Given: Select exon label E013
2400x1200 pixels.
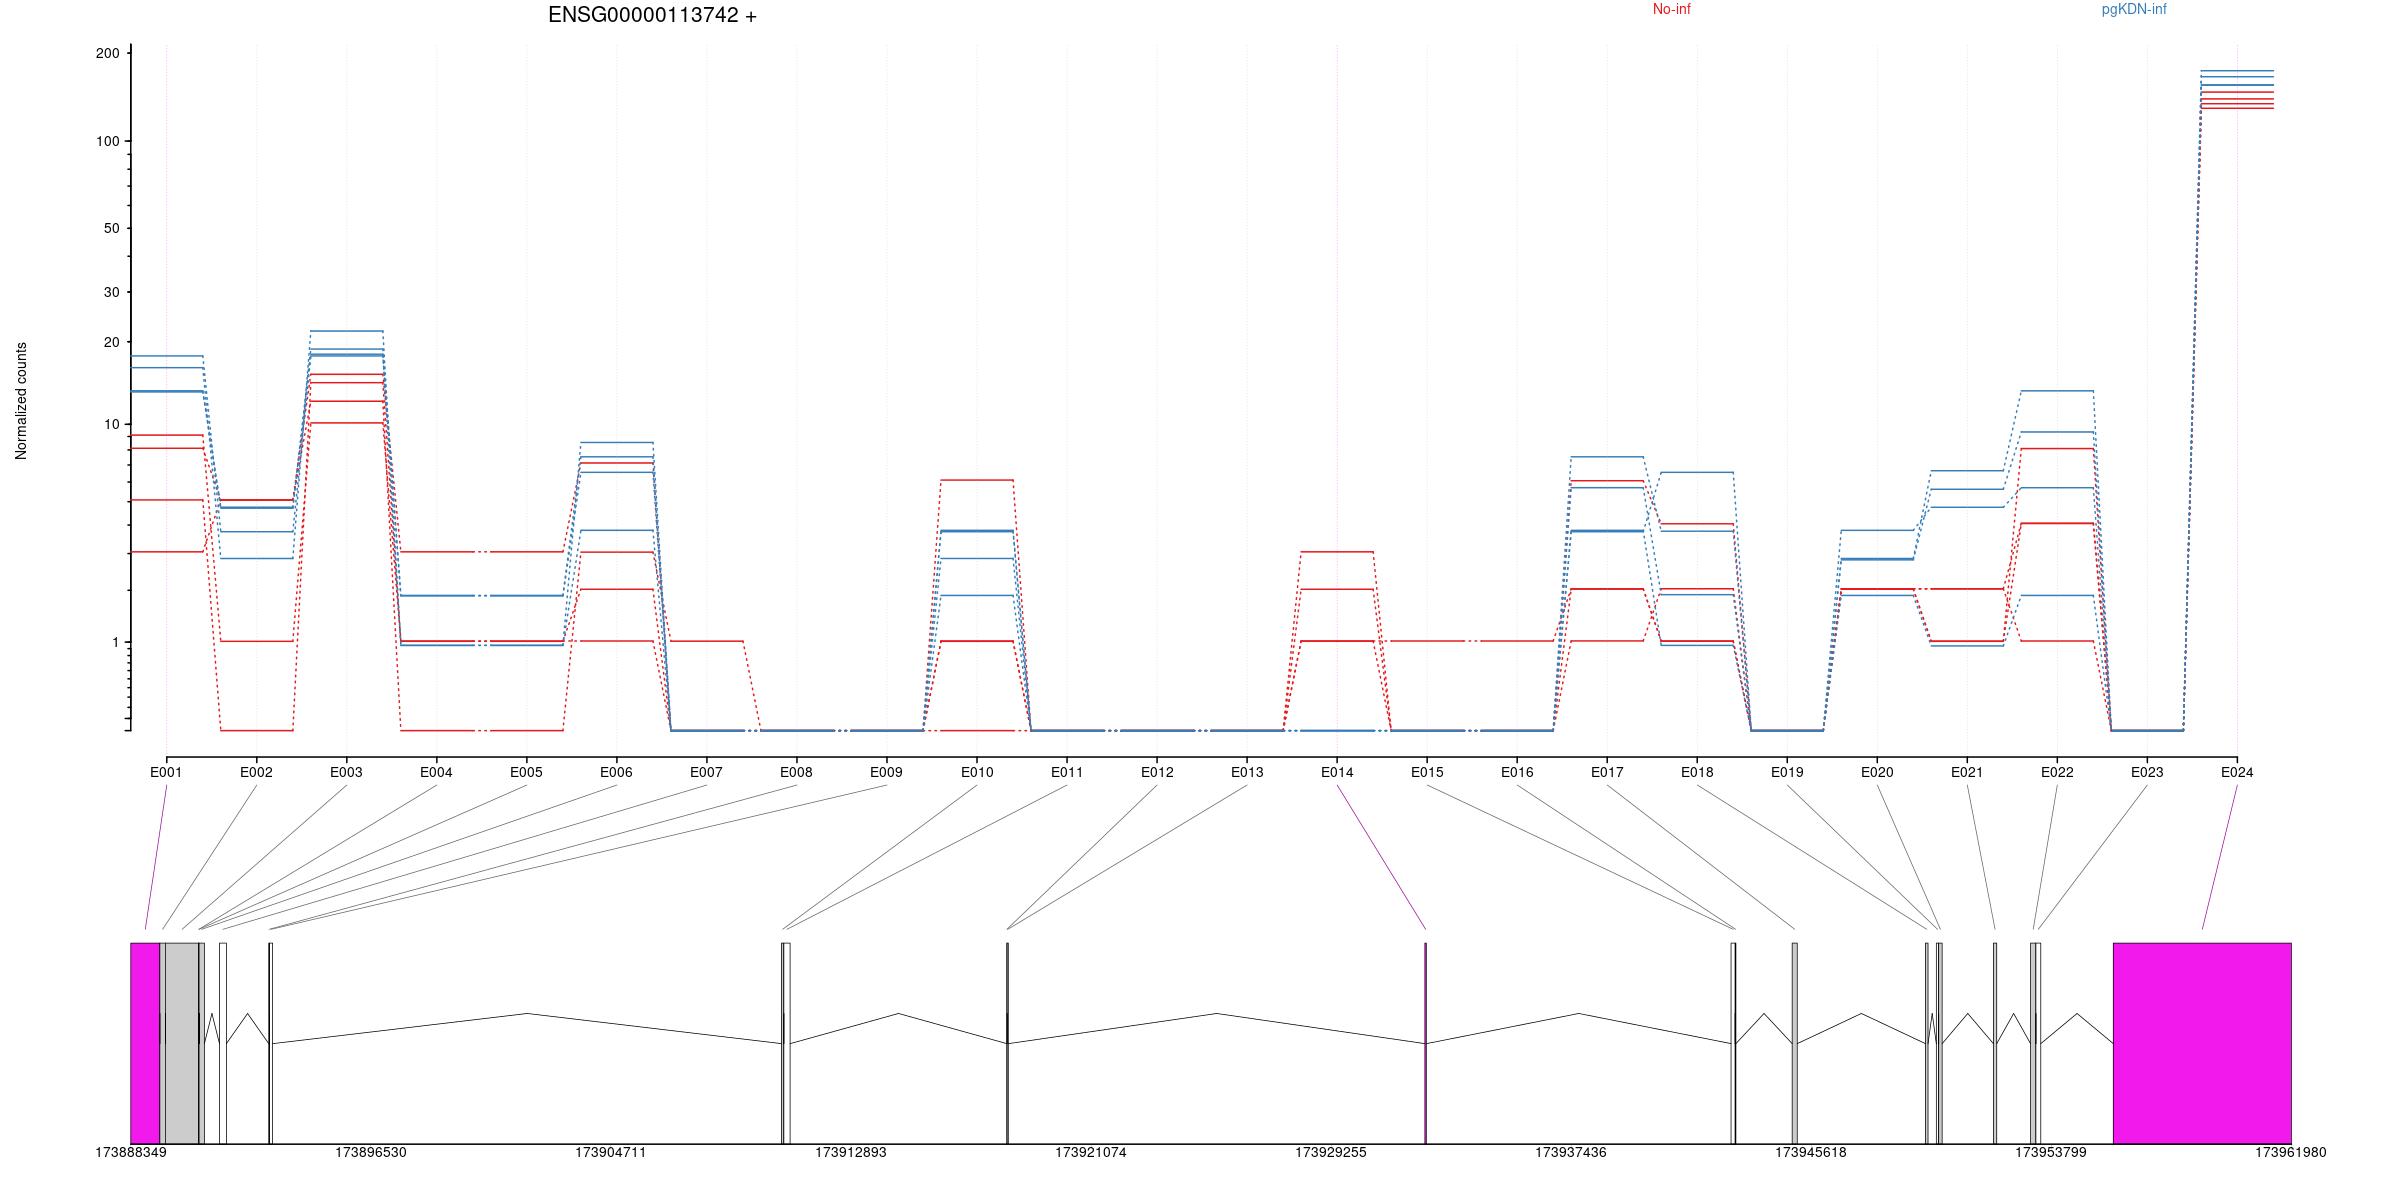Looking at the screenshot, I should pos(1247,772).
